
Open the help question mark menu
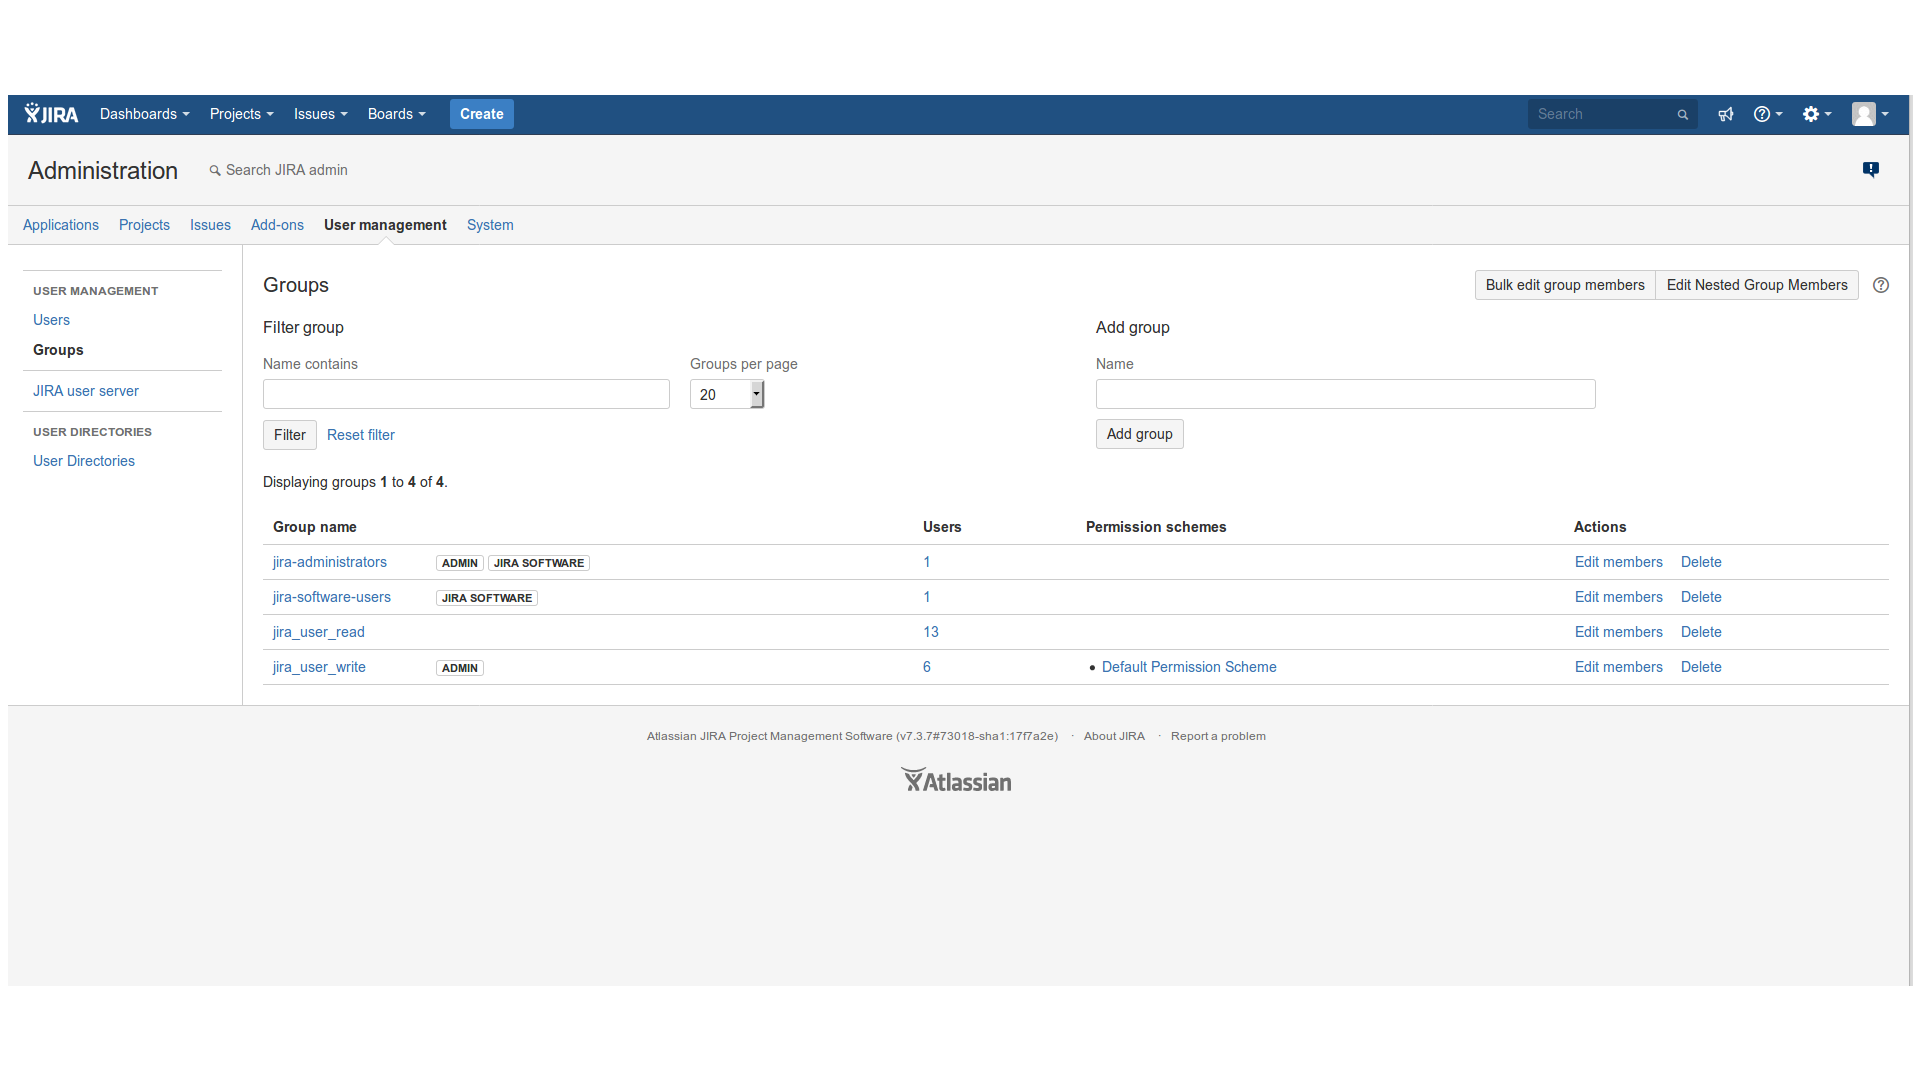1767,114
